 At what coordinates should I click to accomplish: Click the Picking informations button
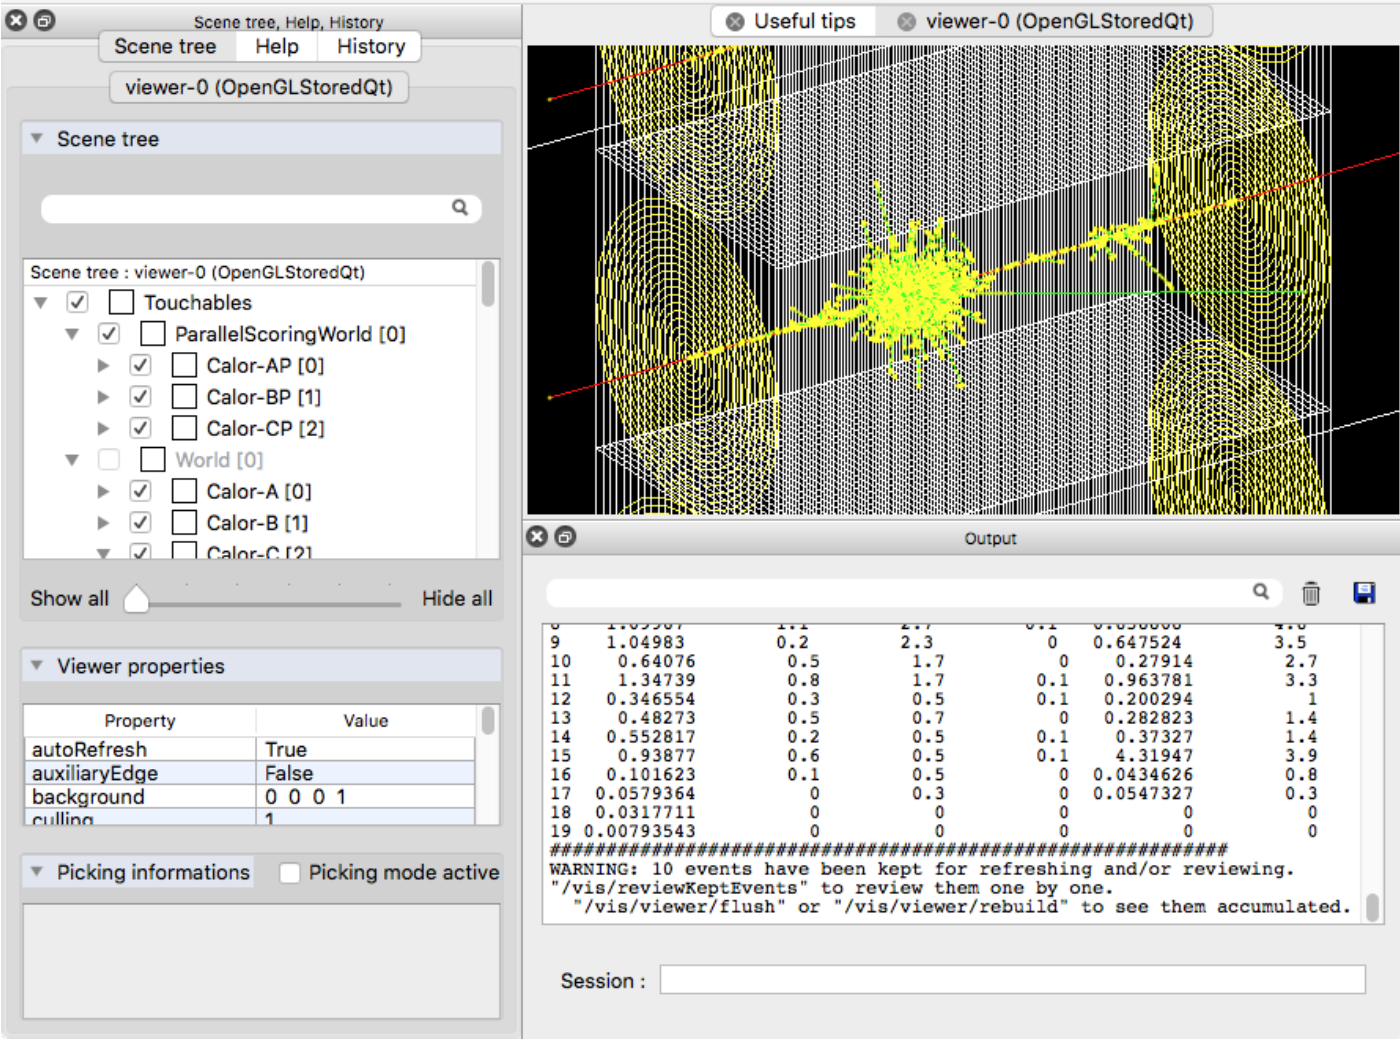[152, 873]
